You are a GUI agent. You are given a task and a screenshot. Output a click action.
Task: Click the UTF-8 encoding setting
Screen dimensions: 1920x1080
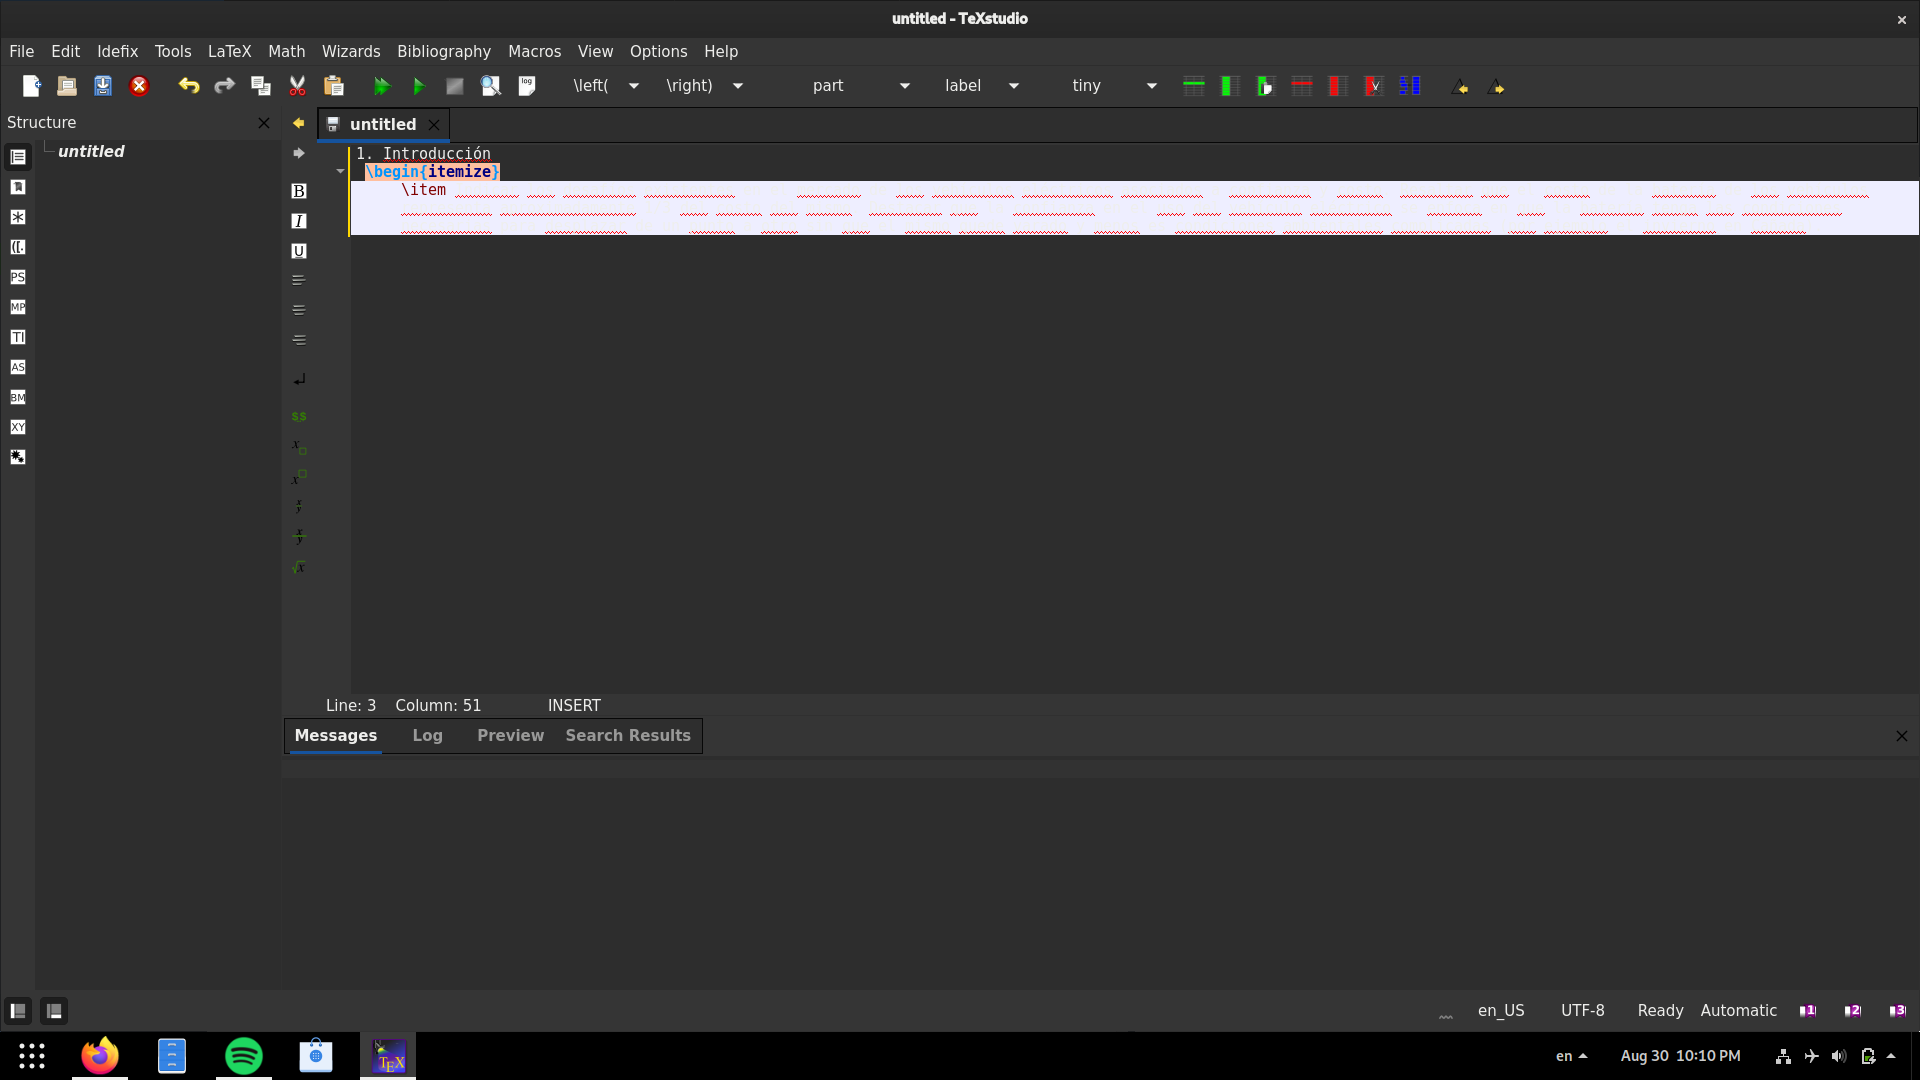1582,1011
